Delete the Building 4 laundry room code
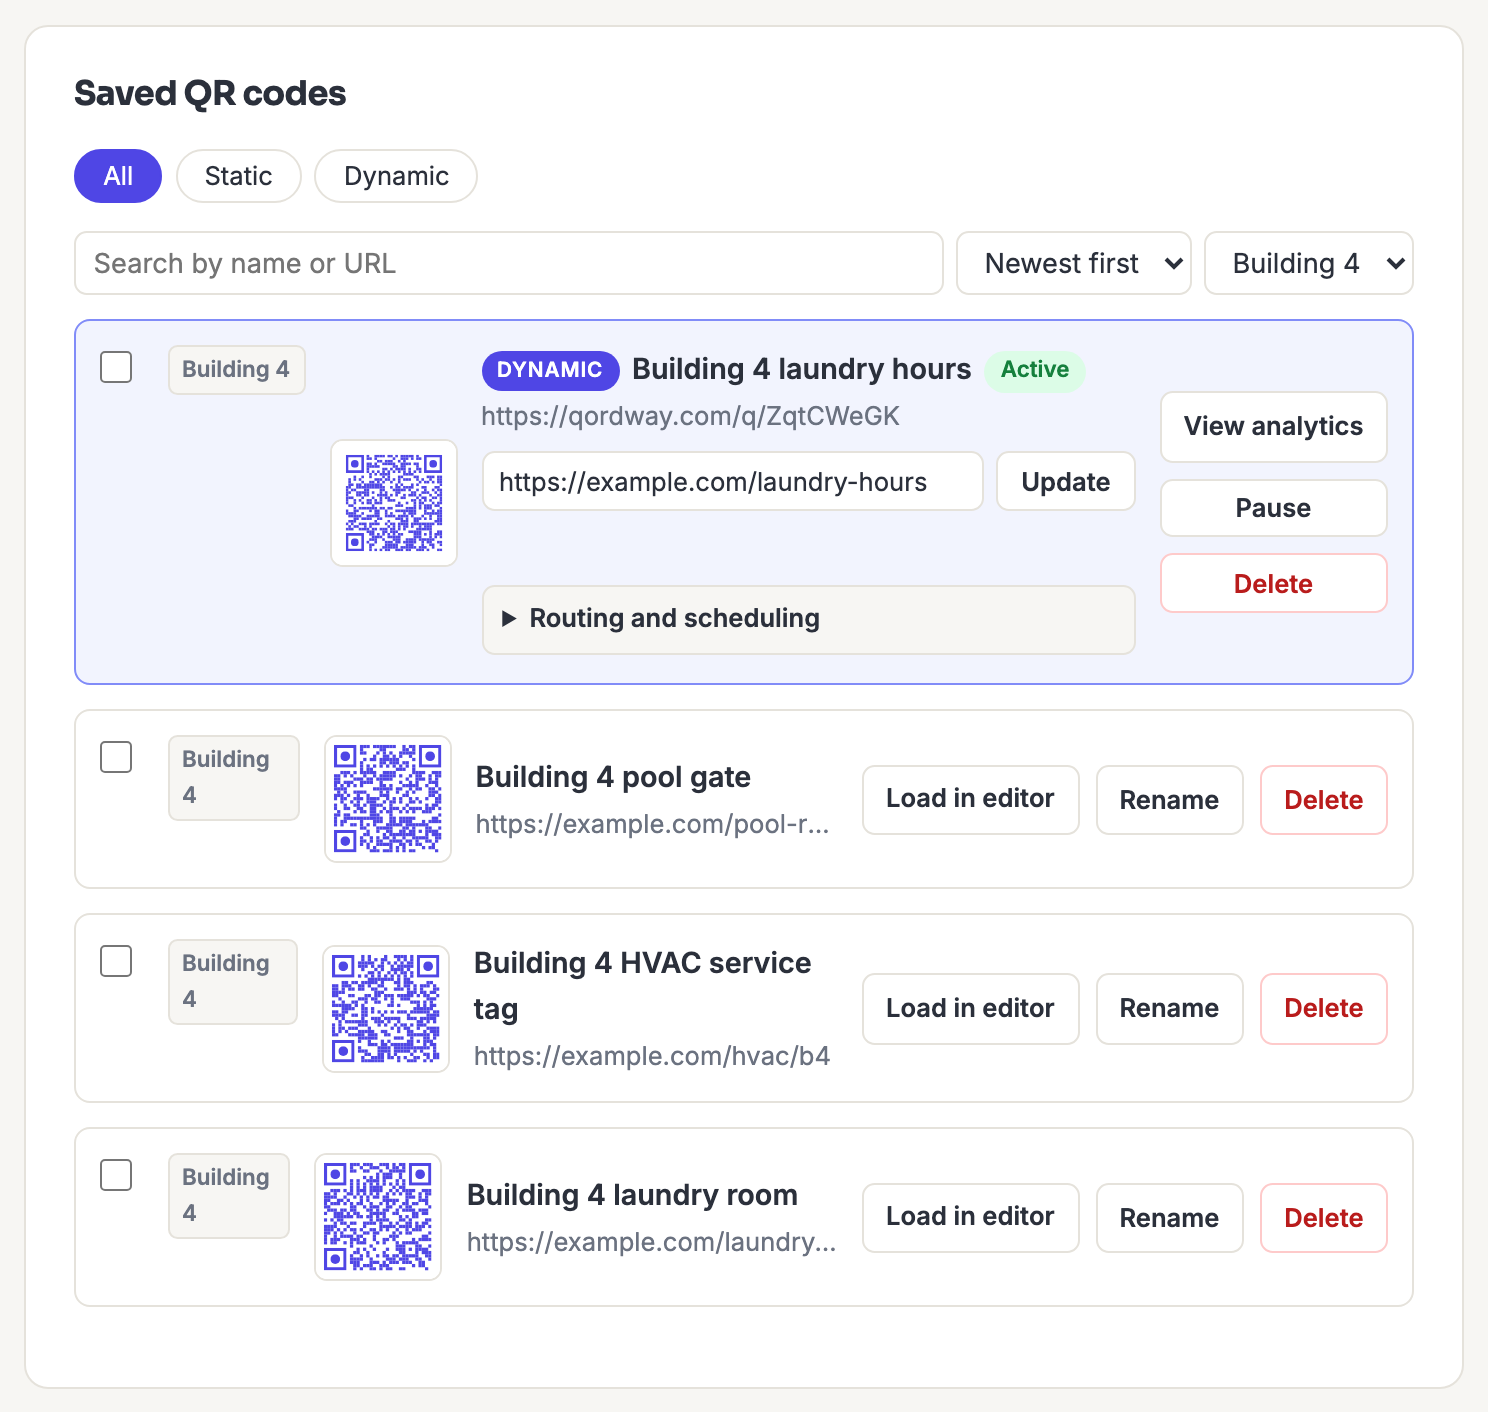This screenshot has height=1412, width=1488. coord(1323,1217)
